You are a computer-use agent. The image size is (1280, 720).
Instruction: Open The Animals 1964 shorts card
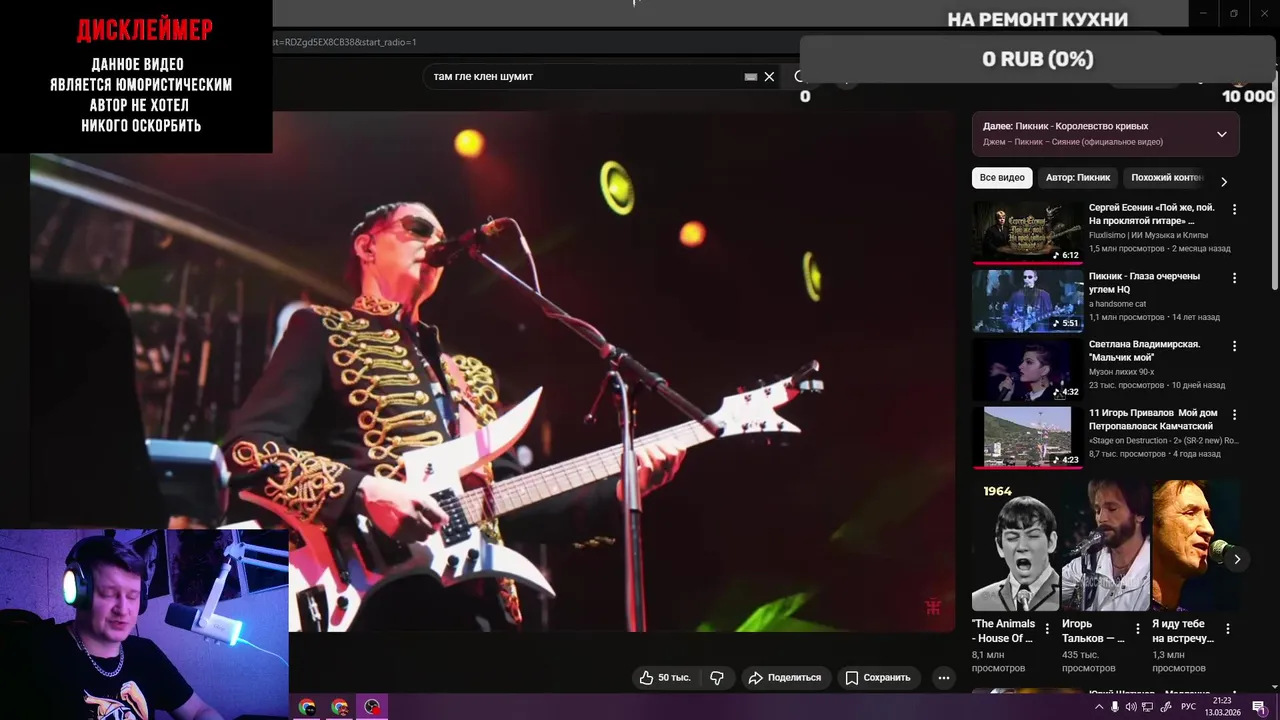[1015, 545]
